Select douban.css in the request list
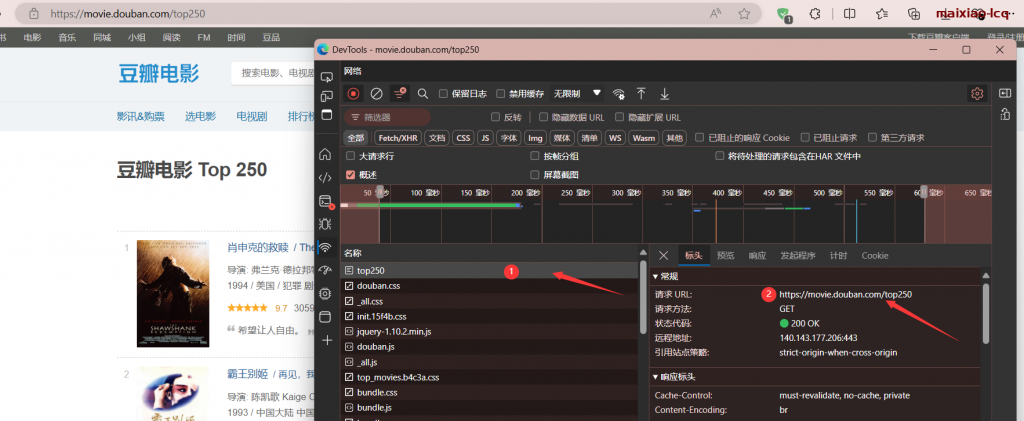This screenshot has width=1024, height=421. [x=378, y=286]
